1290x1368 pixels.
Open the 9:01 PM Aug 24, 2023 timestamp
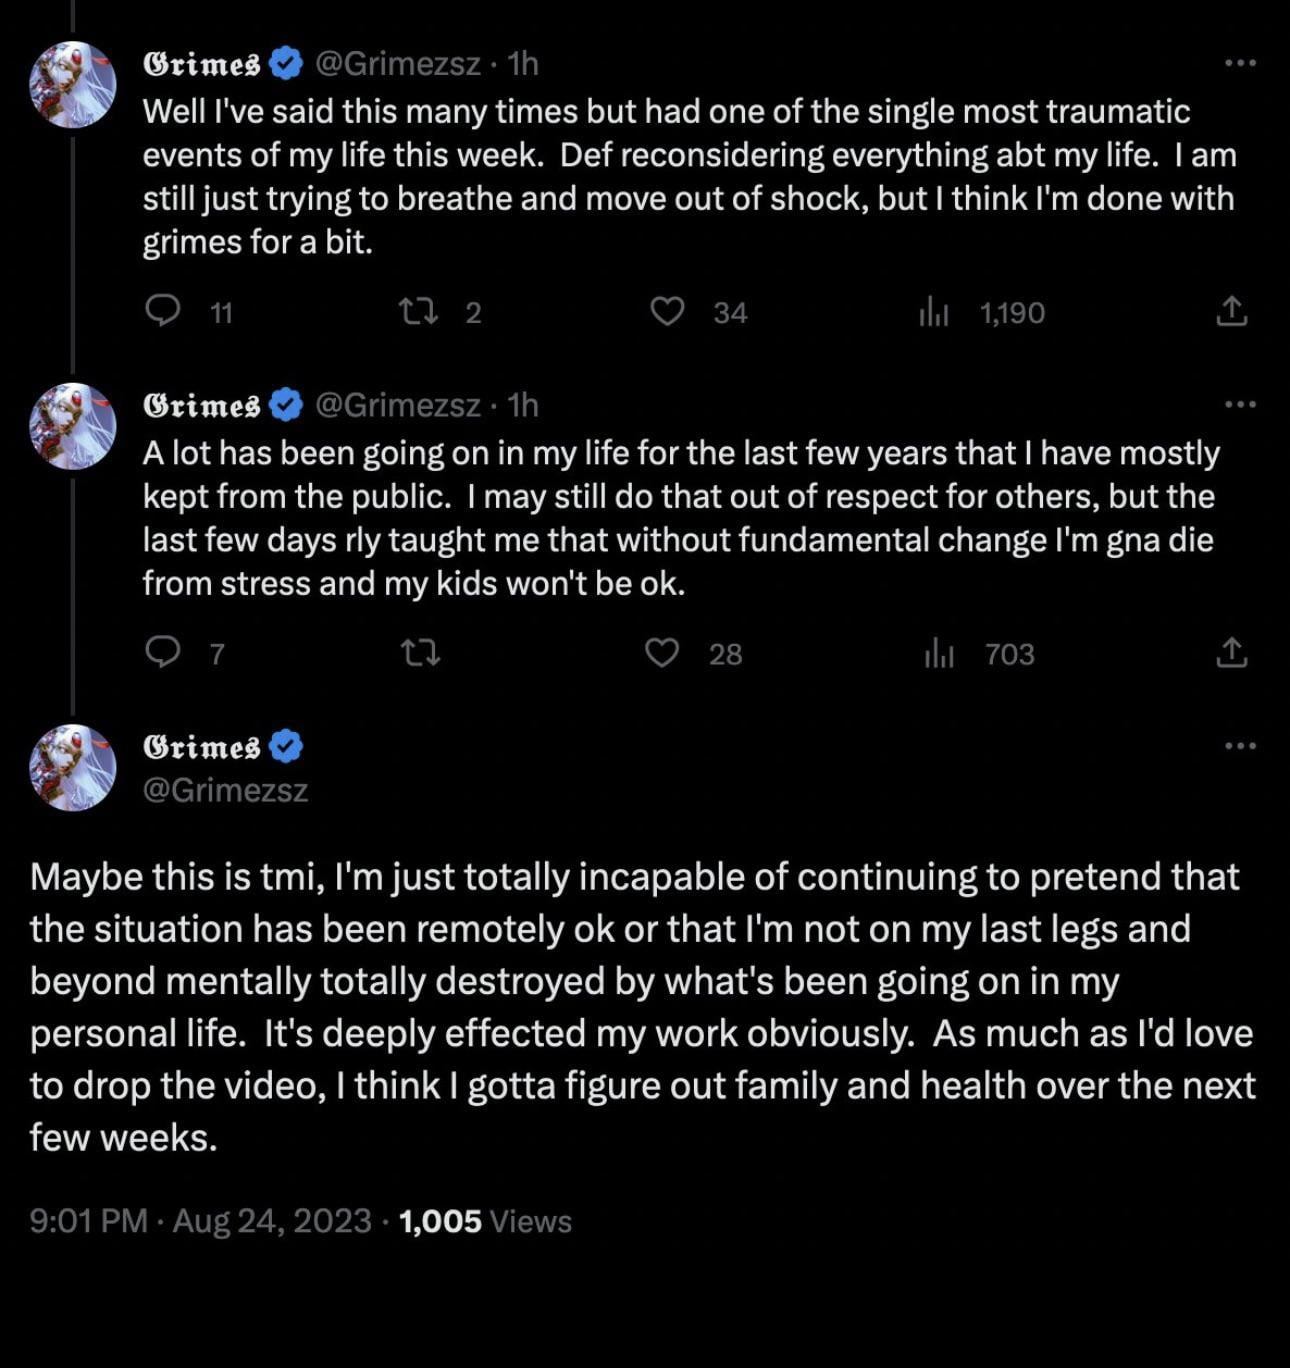click(200, 1221)
